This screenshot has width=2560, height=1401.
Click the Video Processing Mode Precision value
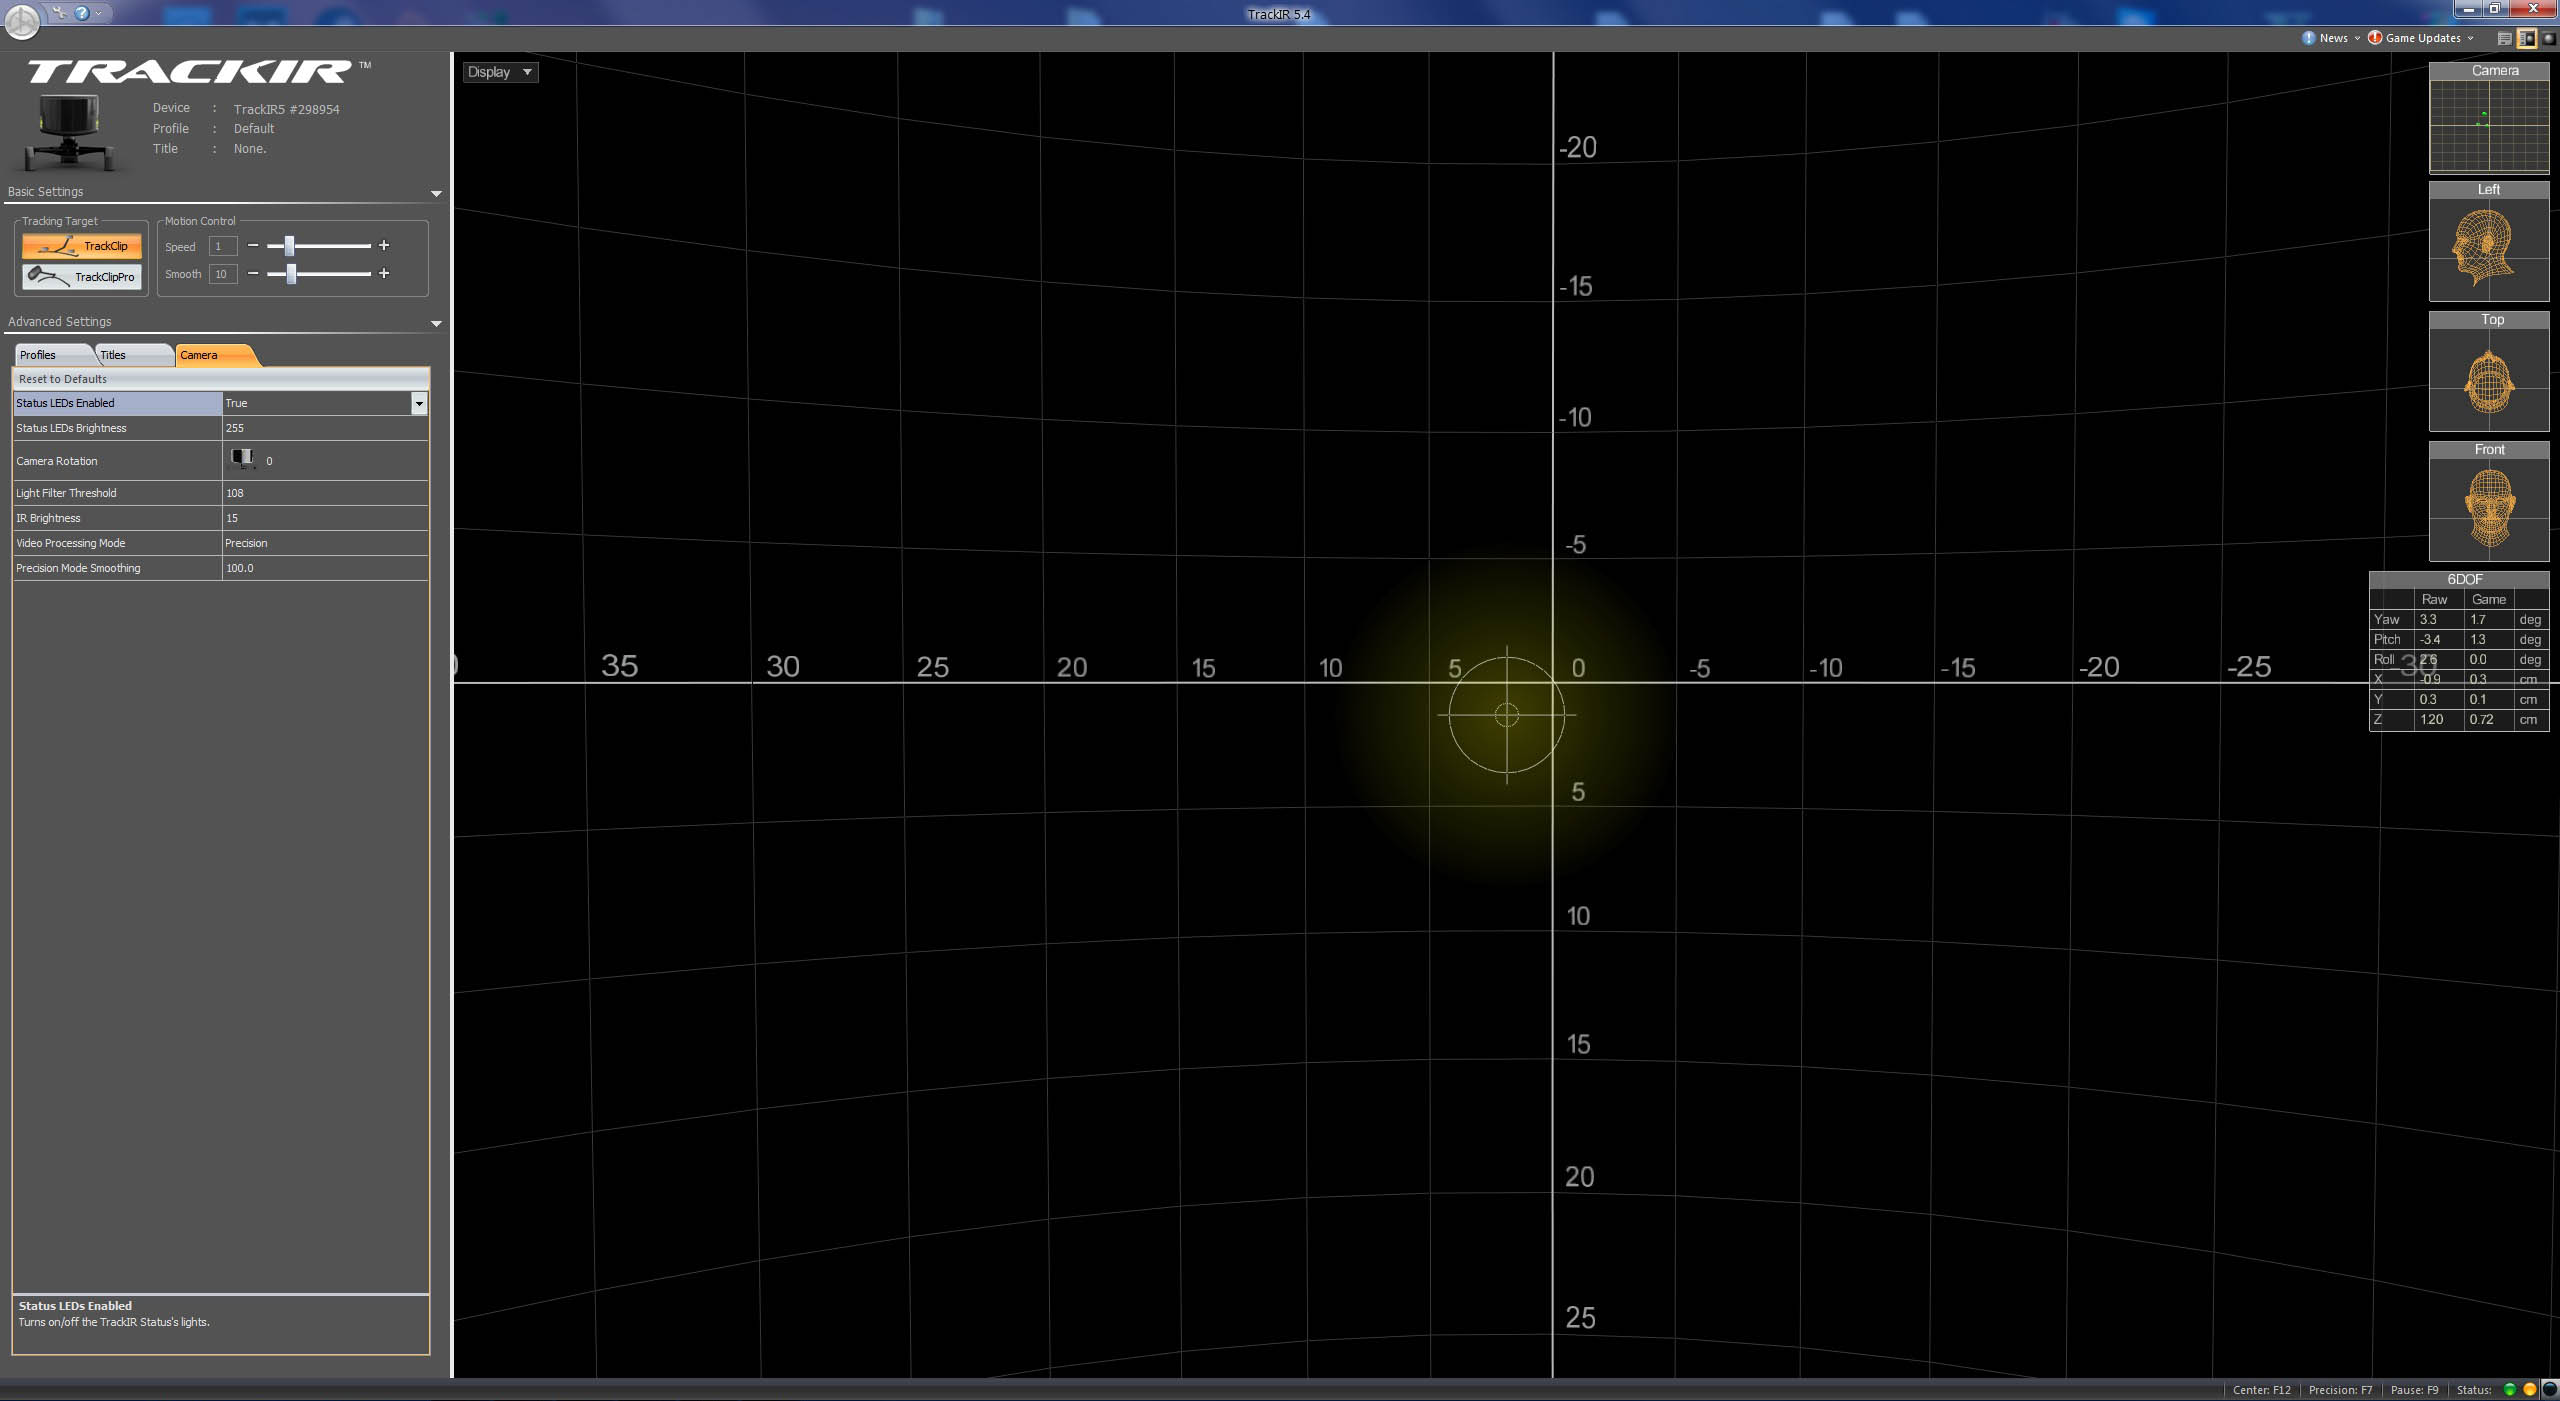pyautogui.click(x=325, y=543)
